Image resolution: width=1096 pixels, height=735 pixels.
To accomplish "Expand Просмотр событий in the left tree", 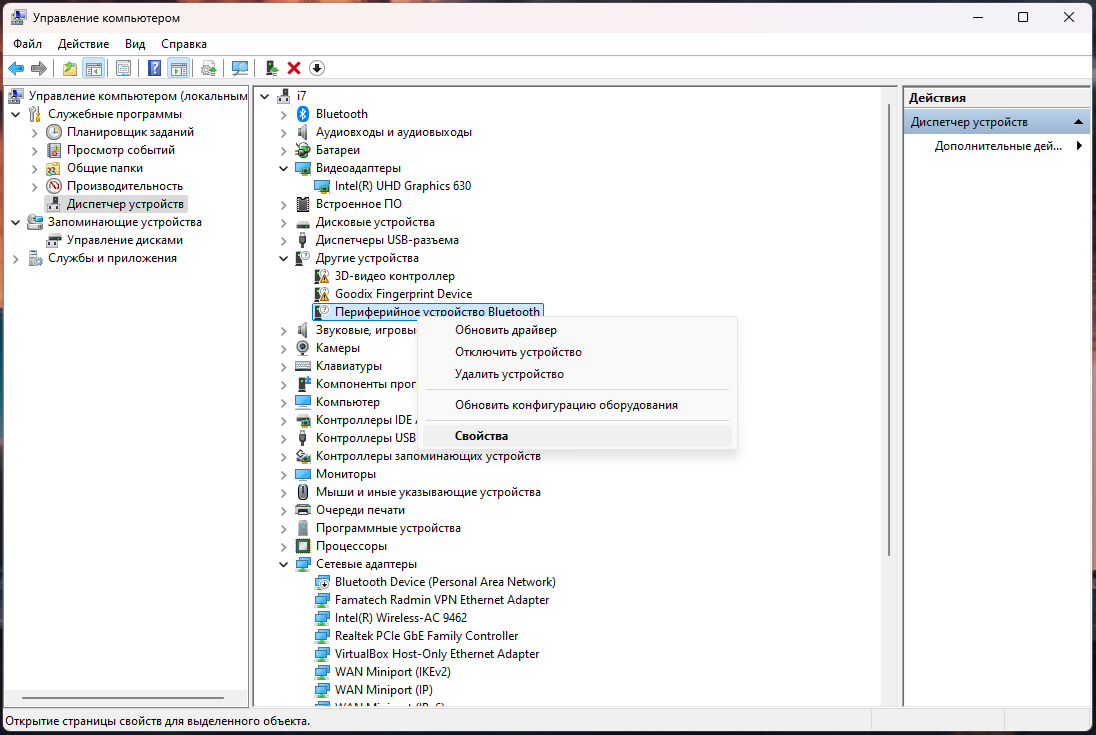I will tap(34, 150).
